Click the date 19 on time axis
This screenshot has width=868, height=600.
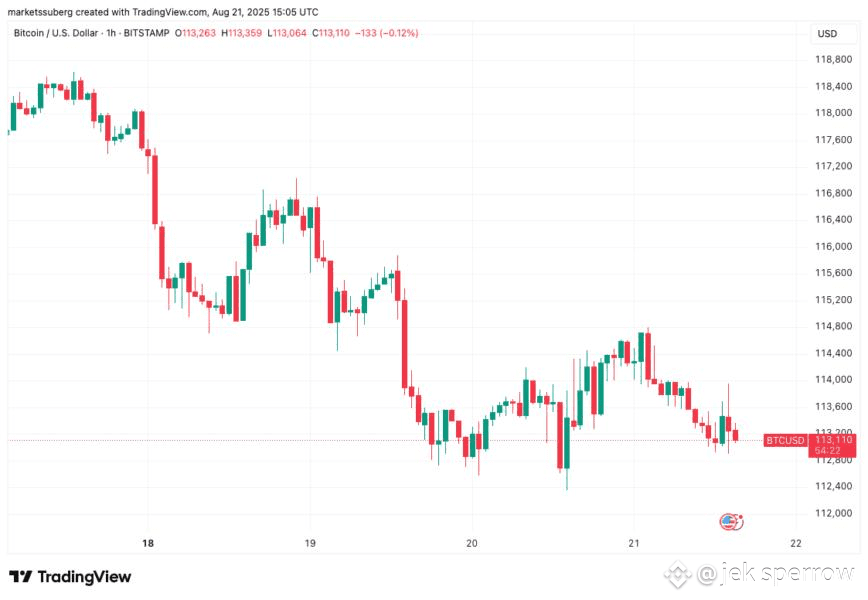310,544
